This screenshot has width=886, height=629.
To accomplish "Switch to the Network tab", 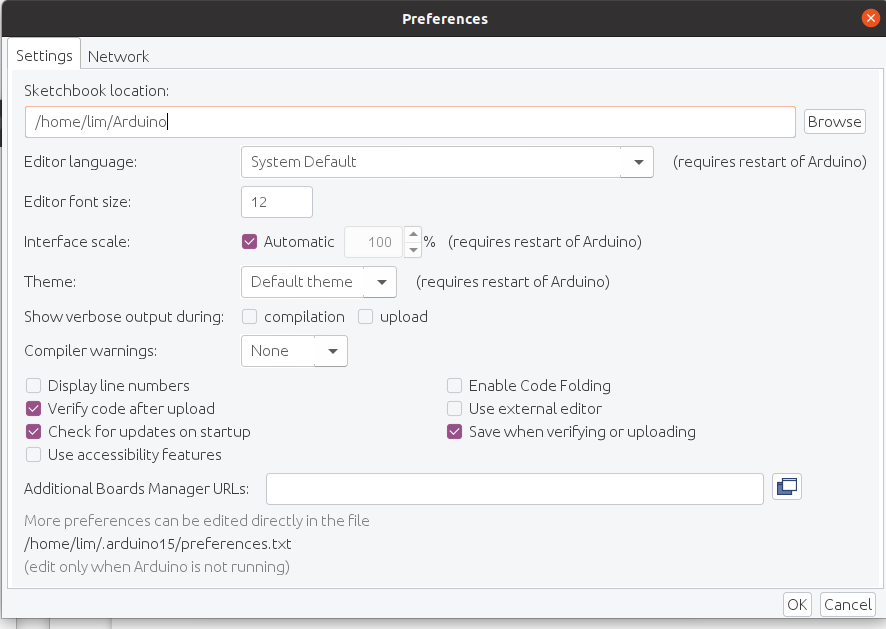I will point(118,56).
